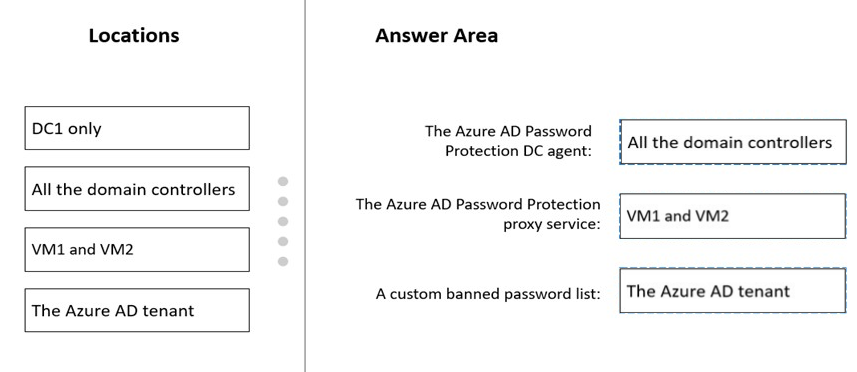Click the middle gray dot of the five
This screenshot has width=857, height=372.
283,221
